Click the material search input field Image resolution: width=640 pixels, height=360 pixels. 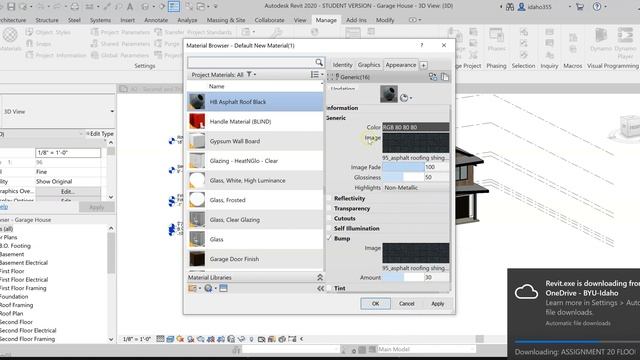click(251, 62)
